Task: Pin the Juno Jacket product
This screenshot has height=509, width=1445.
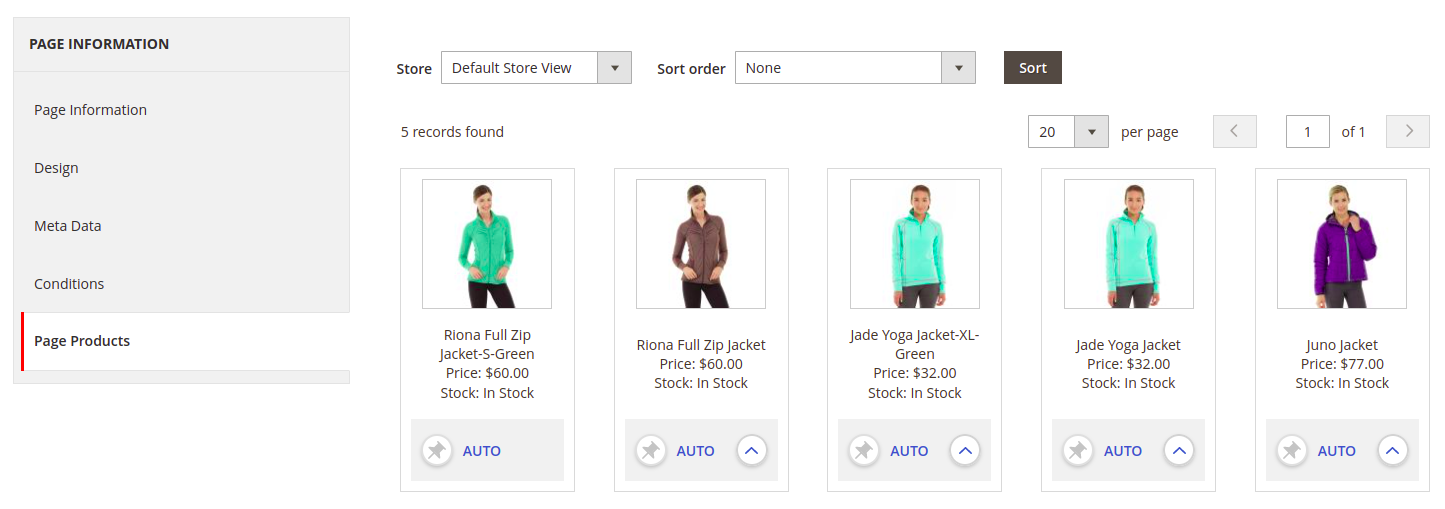Action: (1292, 451)
